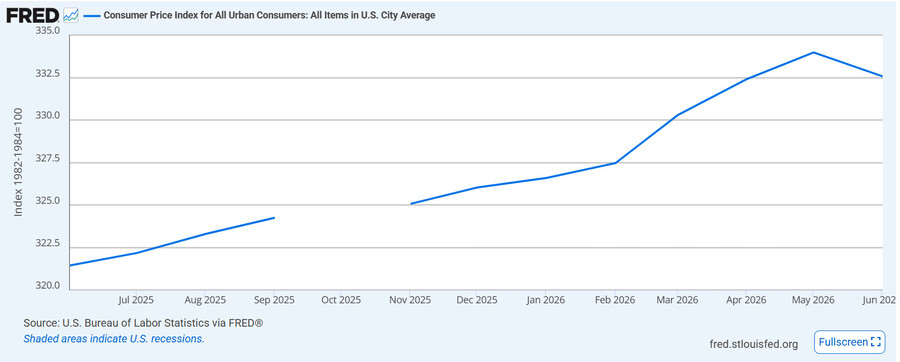Click the 325.0 y-axis label
The width and height of the screenshot is (900, 362).
pyautogui.click(x=48, y=201)
